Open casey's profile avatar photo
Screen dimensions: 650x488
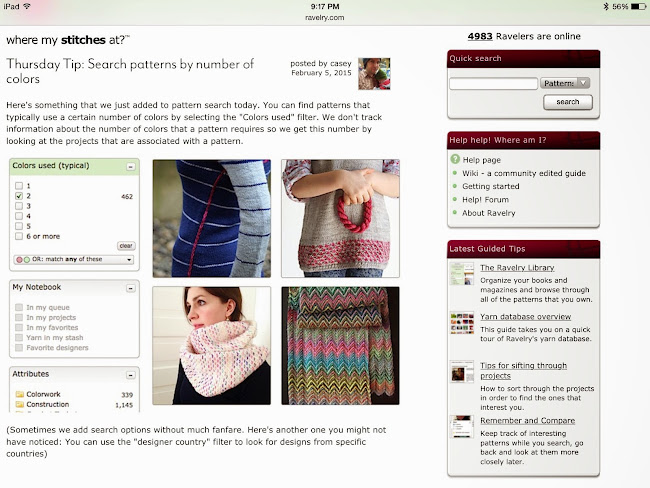(x=374, y=74)
